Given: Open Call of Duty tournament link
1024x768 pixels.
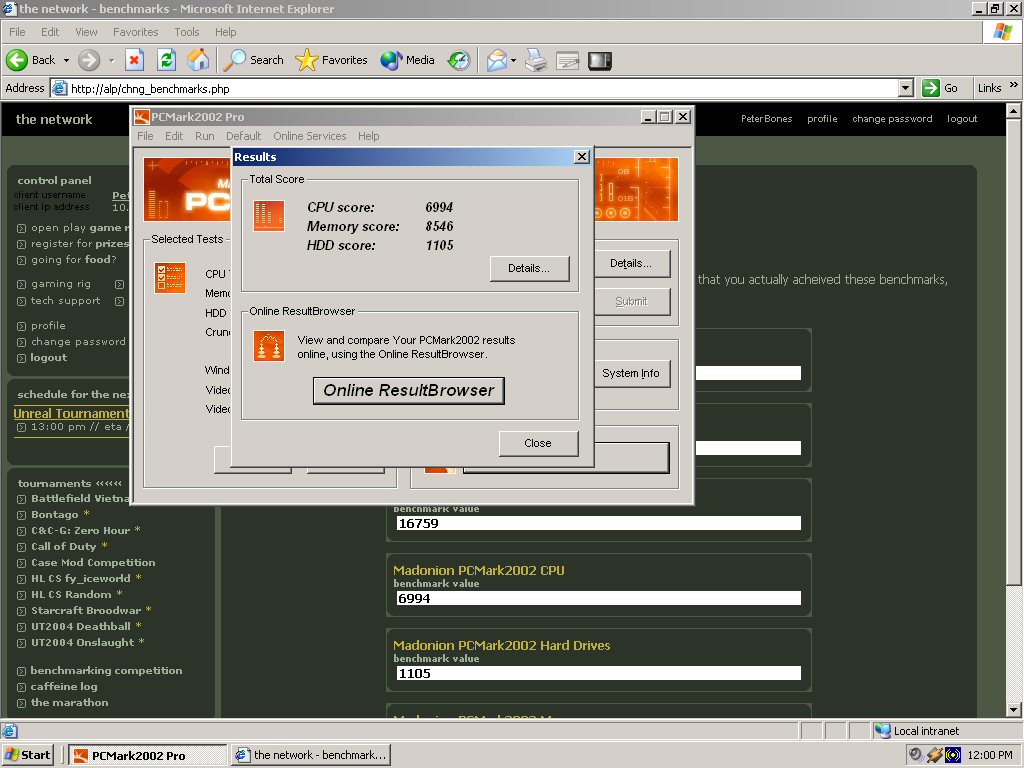Looking at the screenshot, I should click(x=63, y=547).
